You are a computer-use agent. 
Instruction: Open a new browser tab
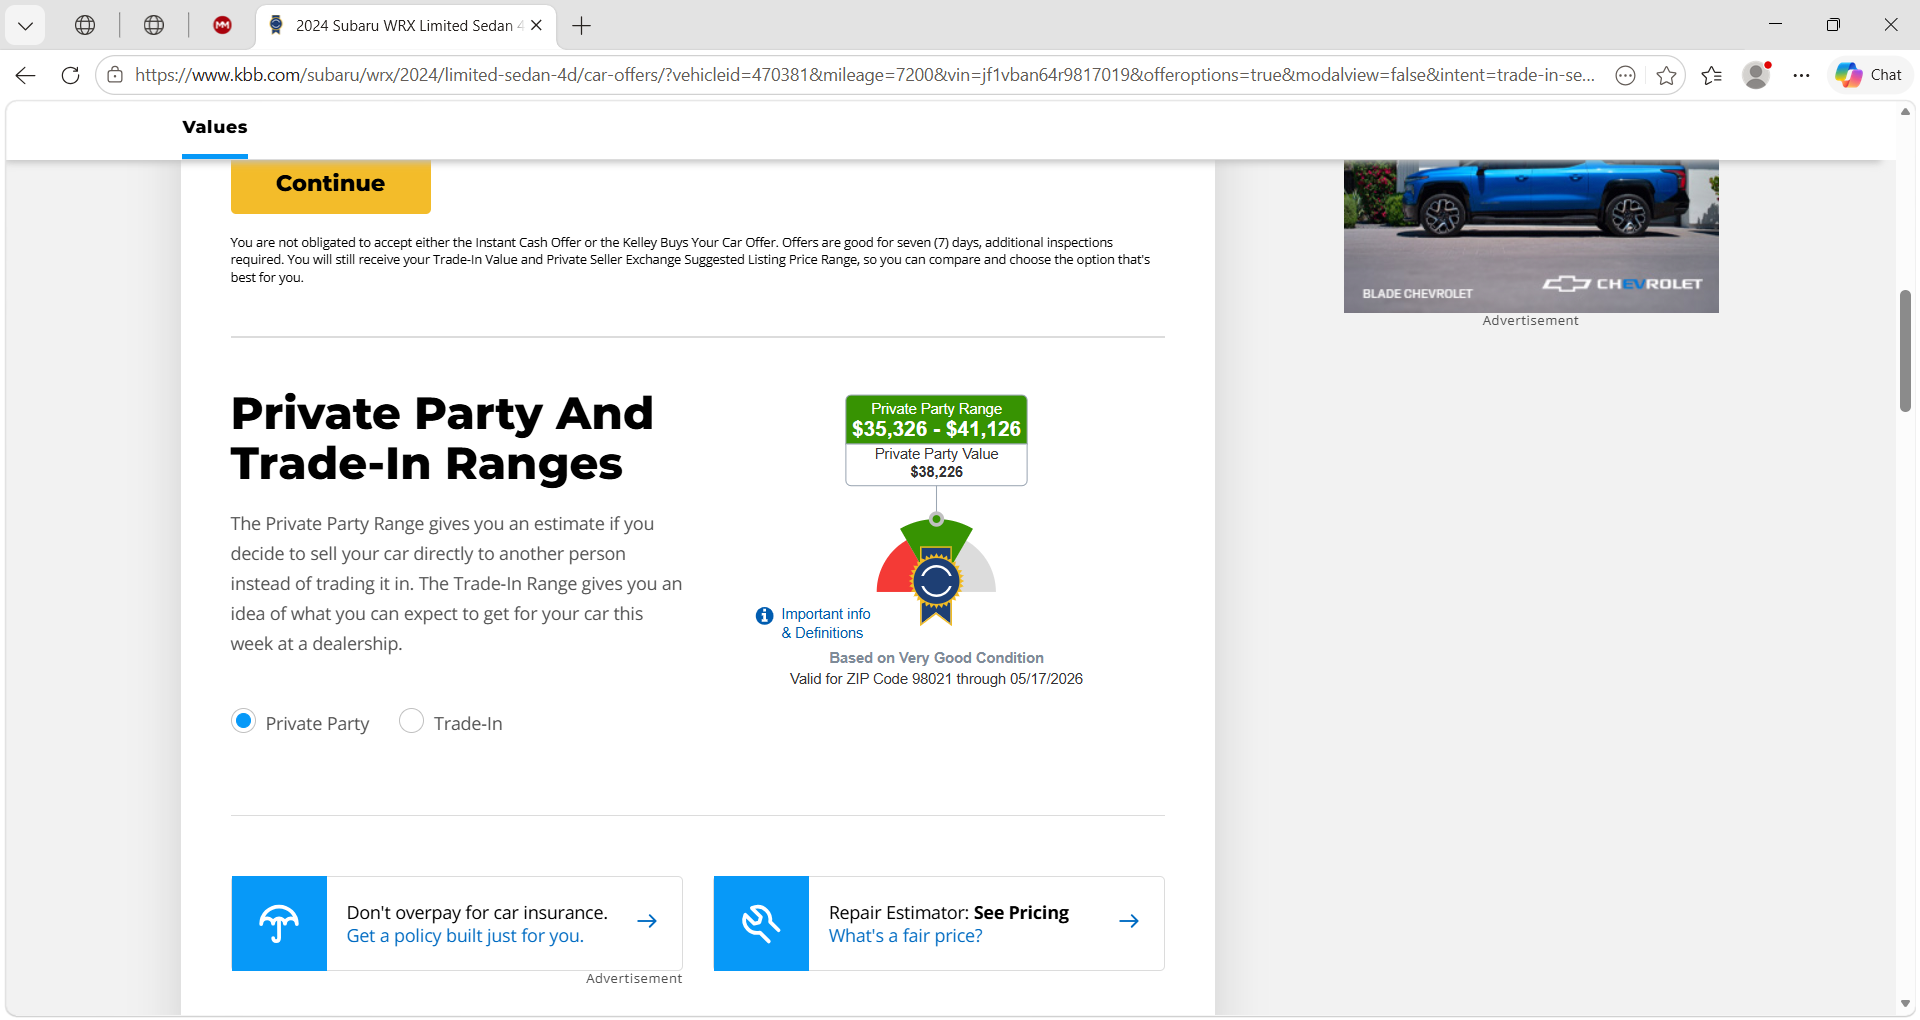point(581,25)
